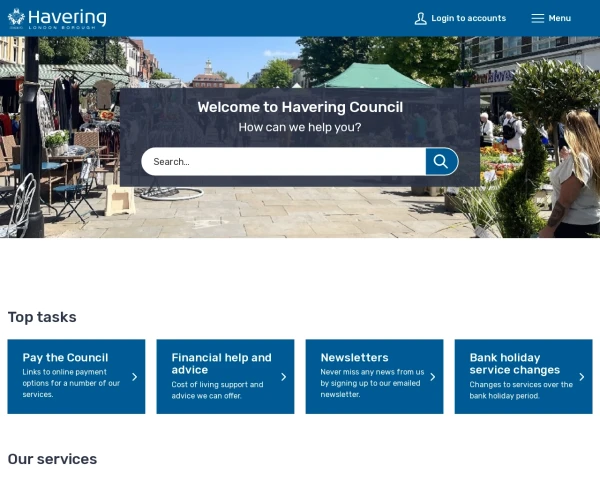Click the user account icon

pyautogui.click(x=420, y=18)
